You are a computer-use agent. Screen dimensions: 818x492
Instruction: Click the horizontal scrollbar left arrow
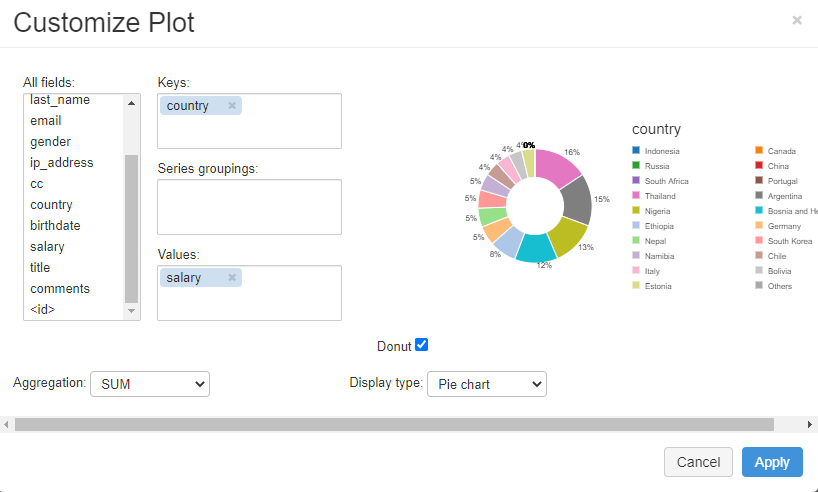7,425
